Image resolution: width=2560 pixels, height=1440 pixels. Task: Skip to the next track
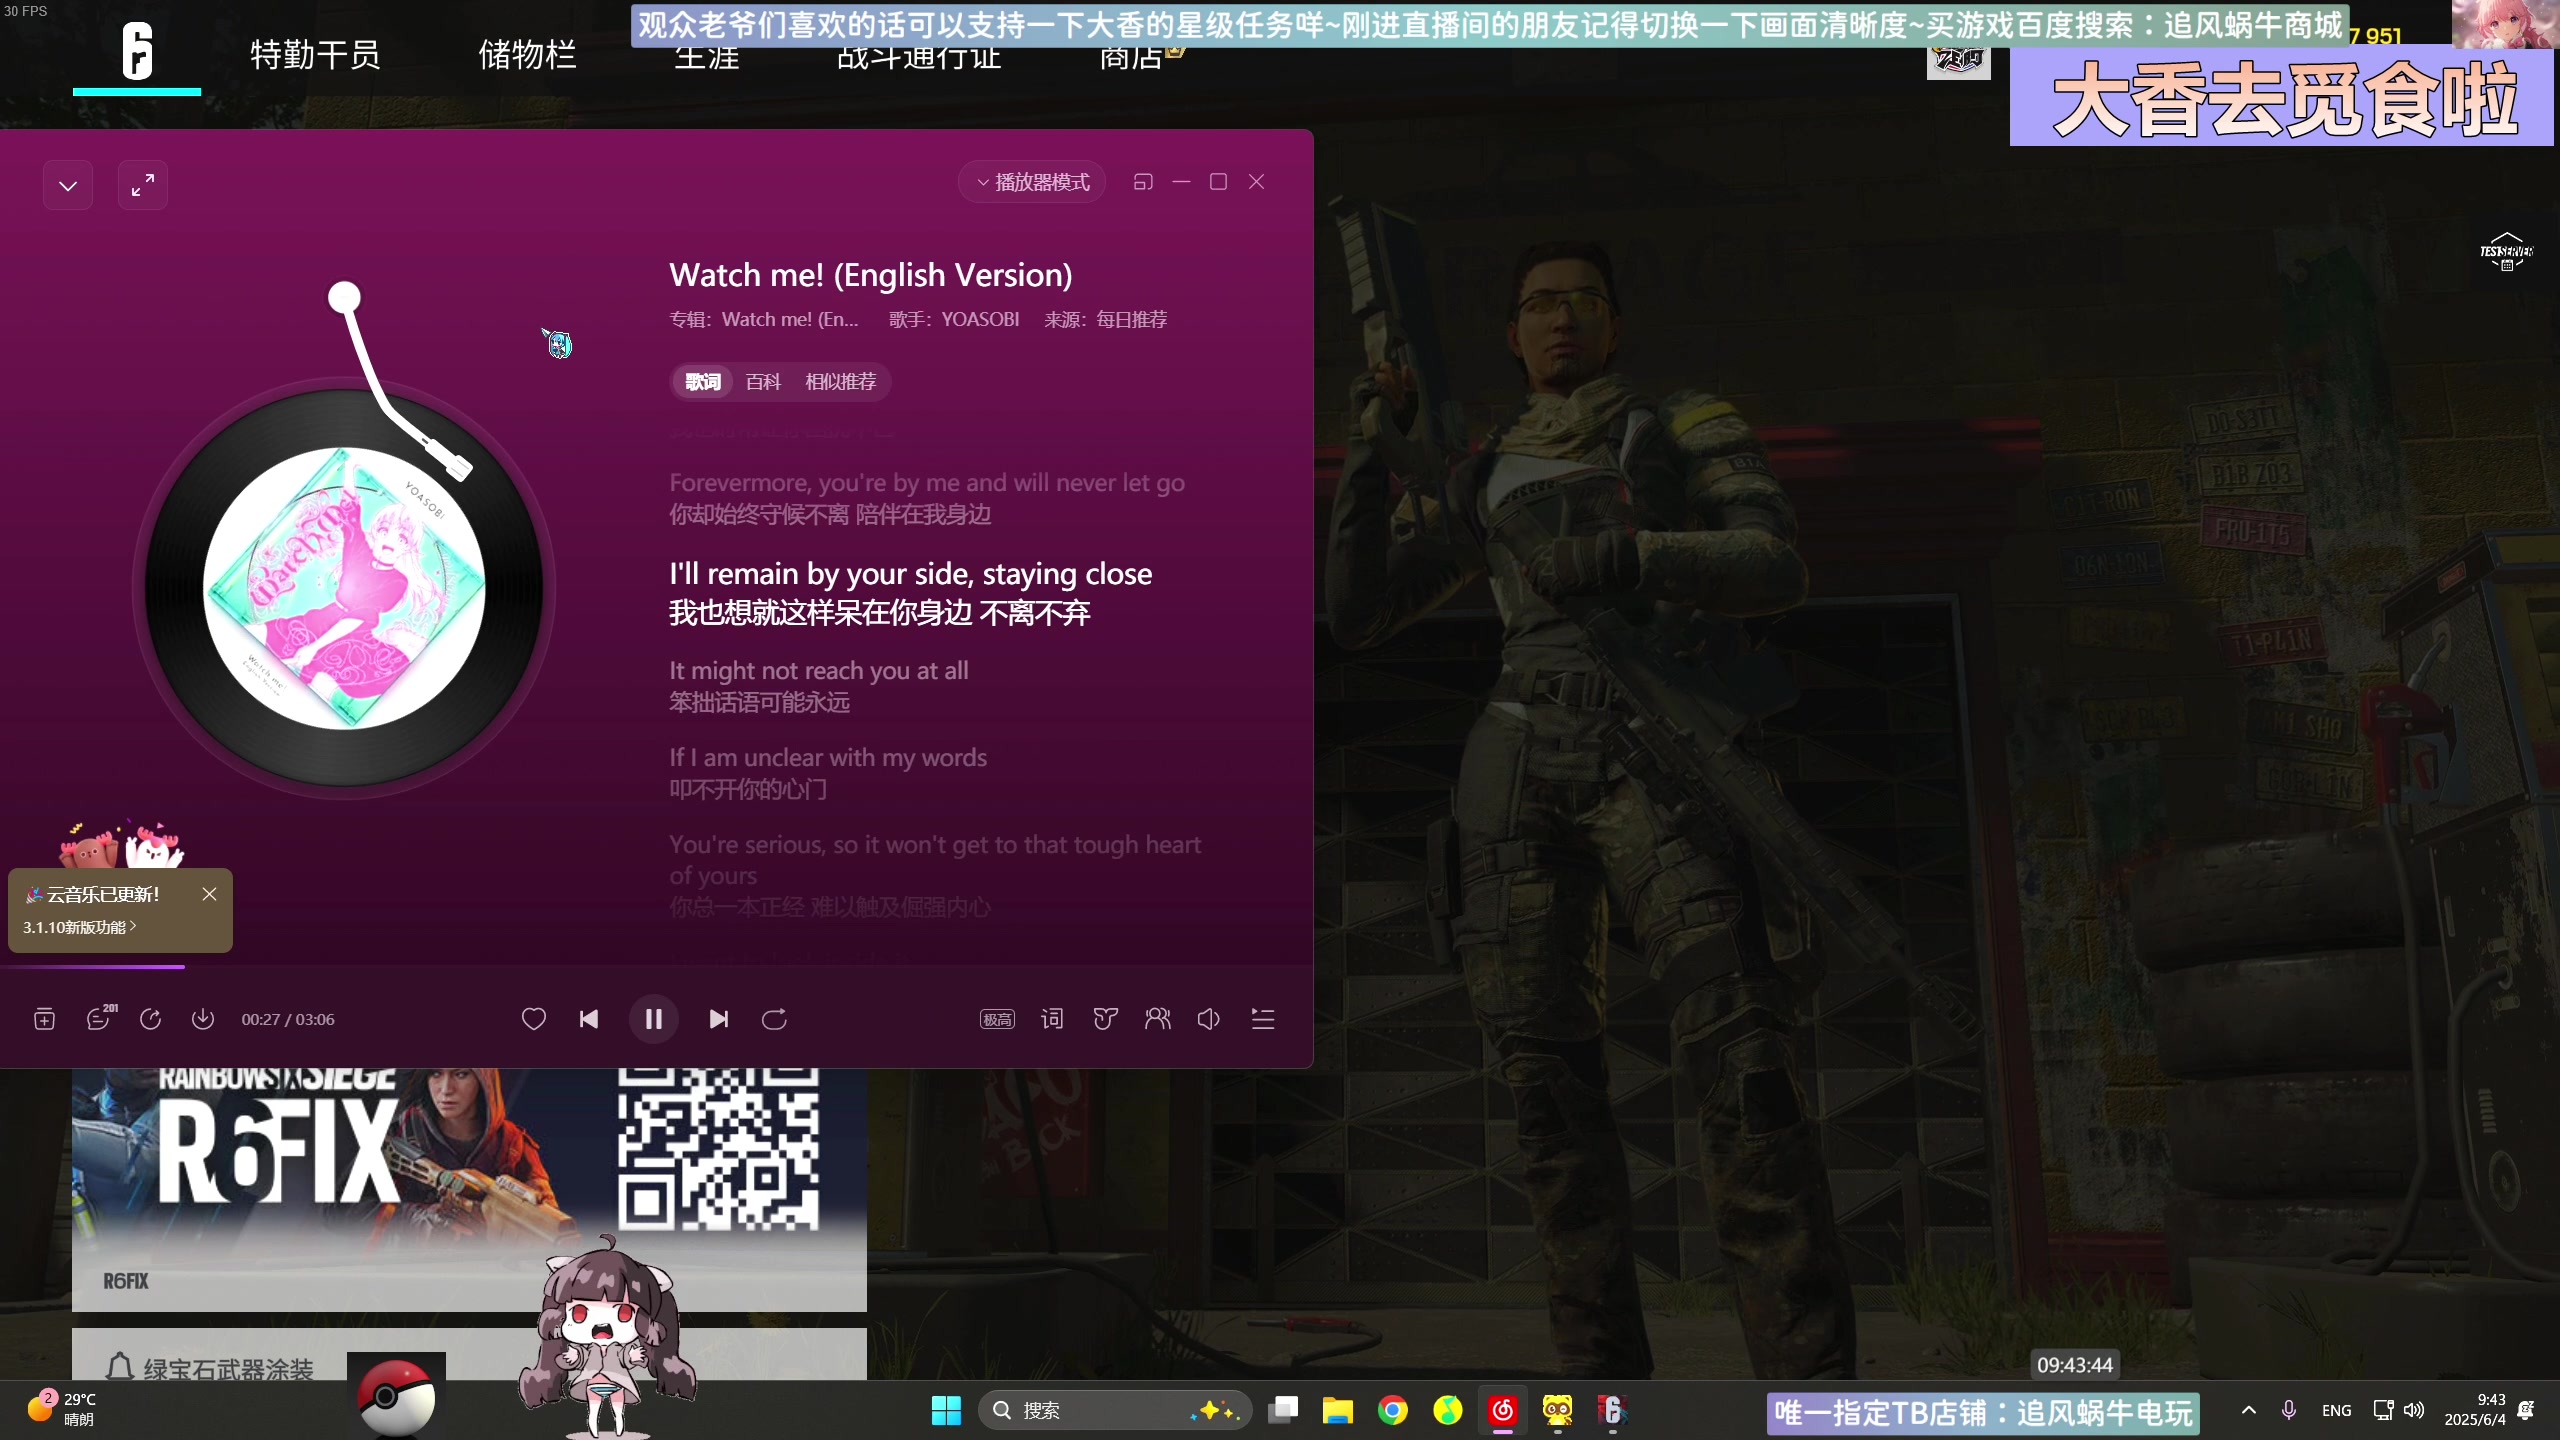pos(718,1019)
